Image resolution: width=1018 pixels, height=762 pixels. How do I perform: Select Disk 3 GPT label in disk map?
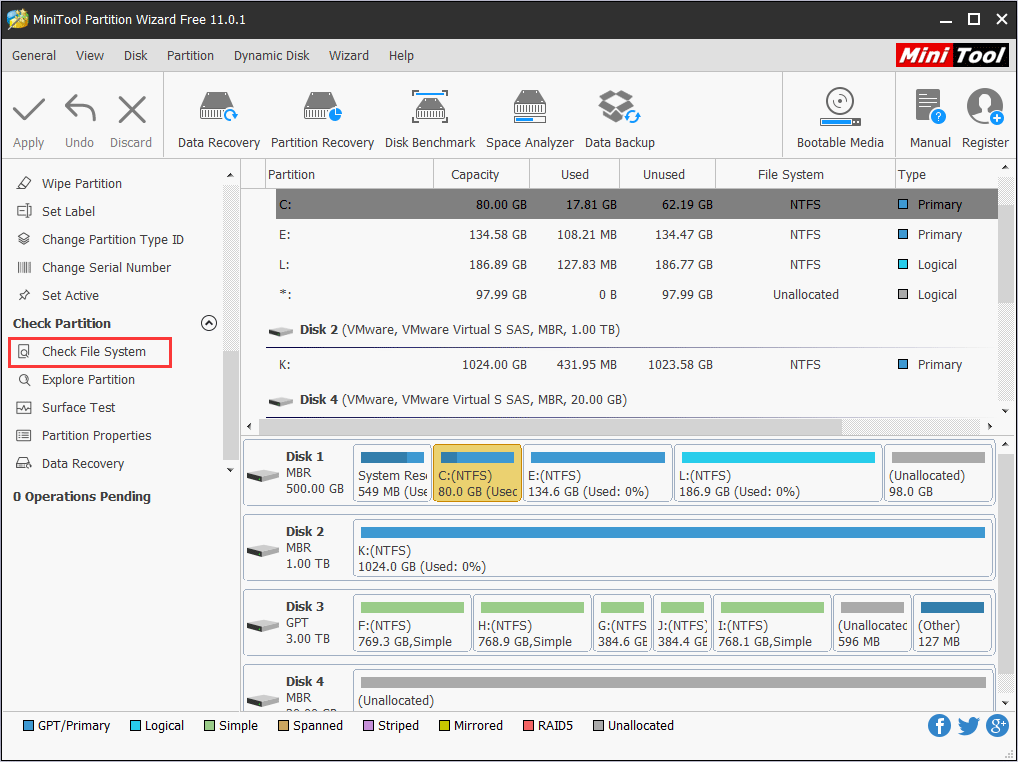(x=297, y=623)
